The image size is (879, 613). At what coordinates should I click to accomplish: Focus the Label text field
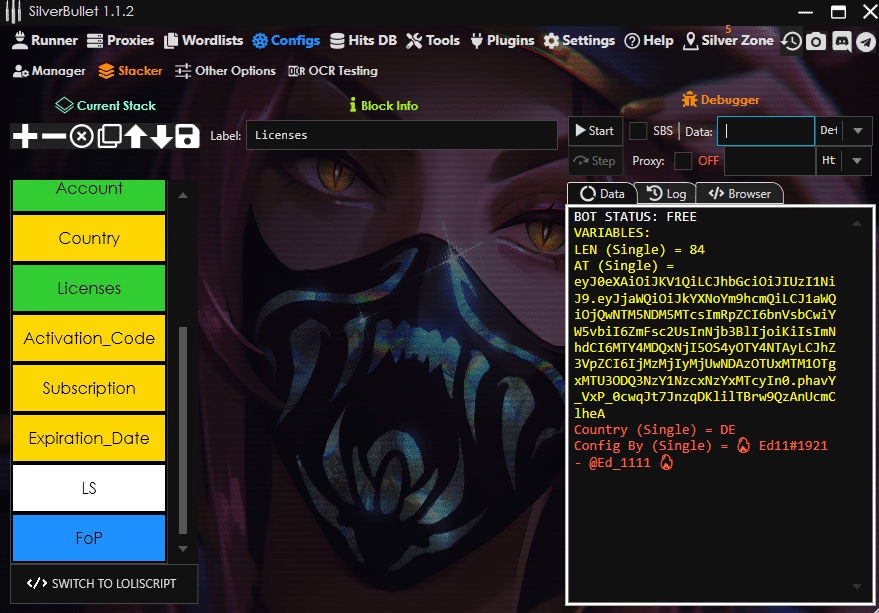click(x=402, y=135)
